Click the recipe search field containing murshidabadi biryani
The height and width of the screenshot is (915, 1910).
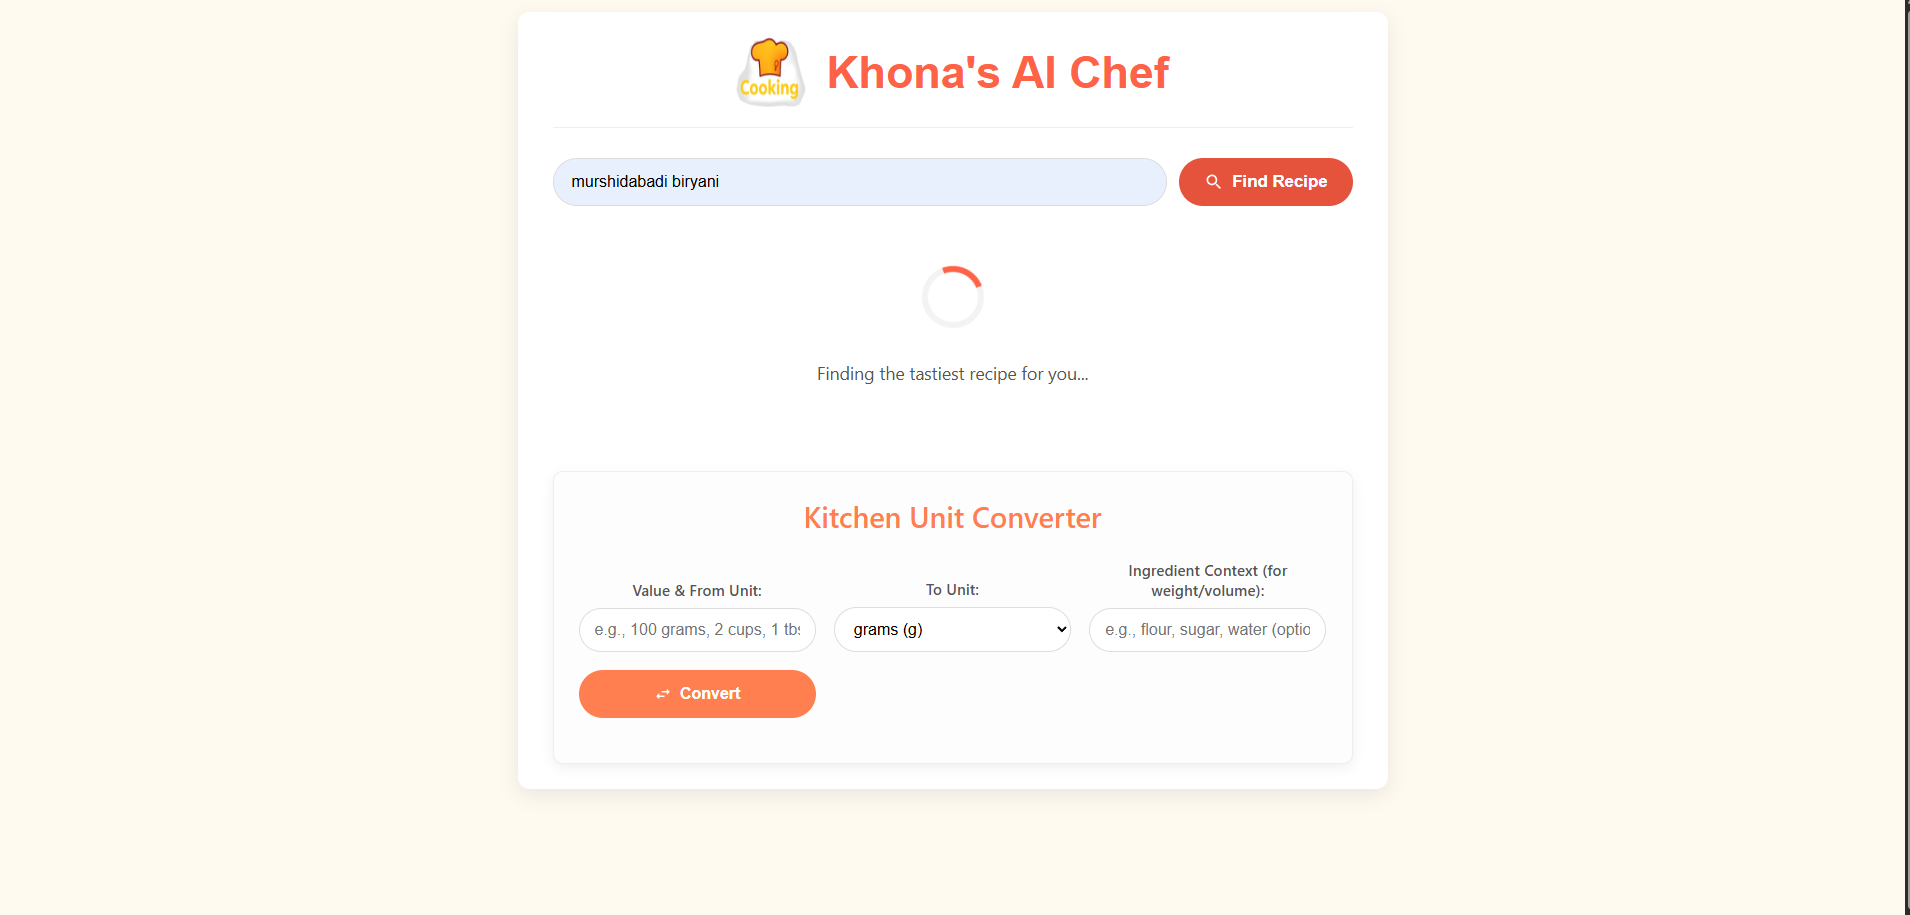859,181
